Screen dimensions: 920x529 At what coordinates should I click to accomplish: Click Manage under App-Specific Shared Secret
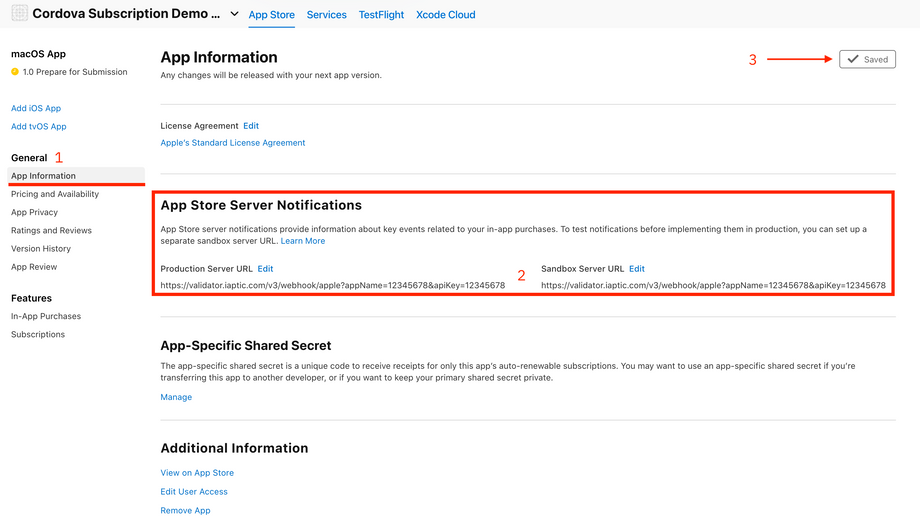click(x=176, y=397)
